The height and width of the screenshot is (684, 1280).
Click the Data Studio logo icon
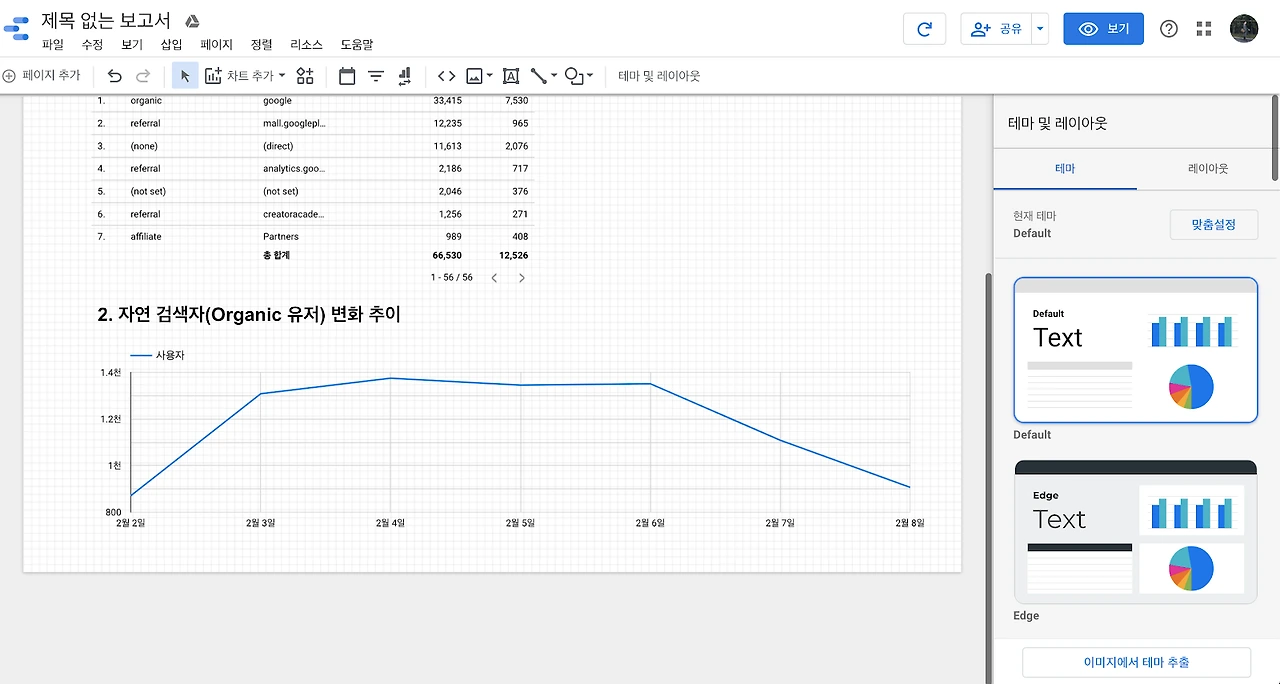click(17, 28)
